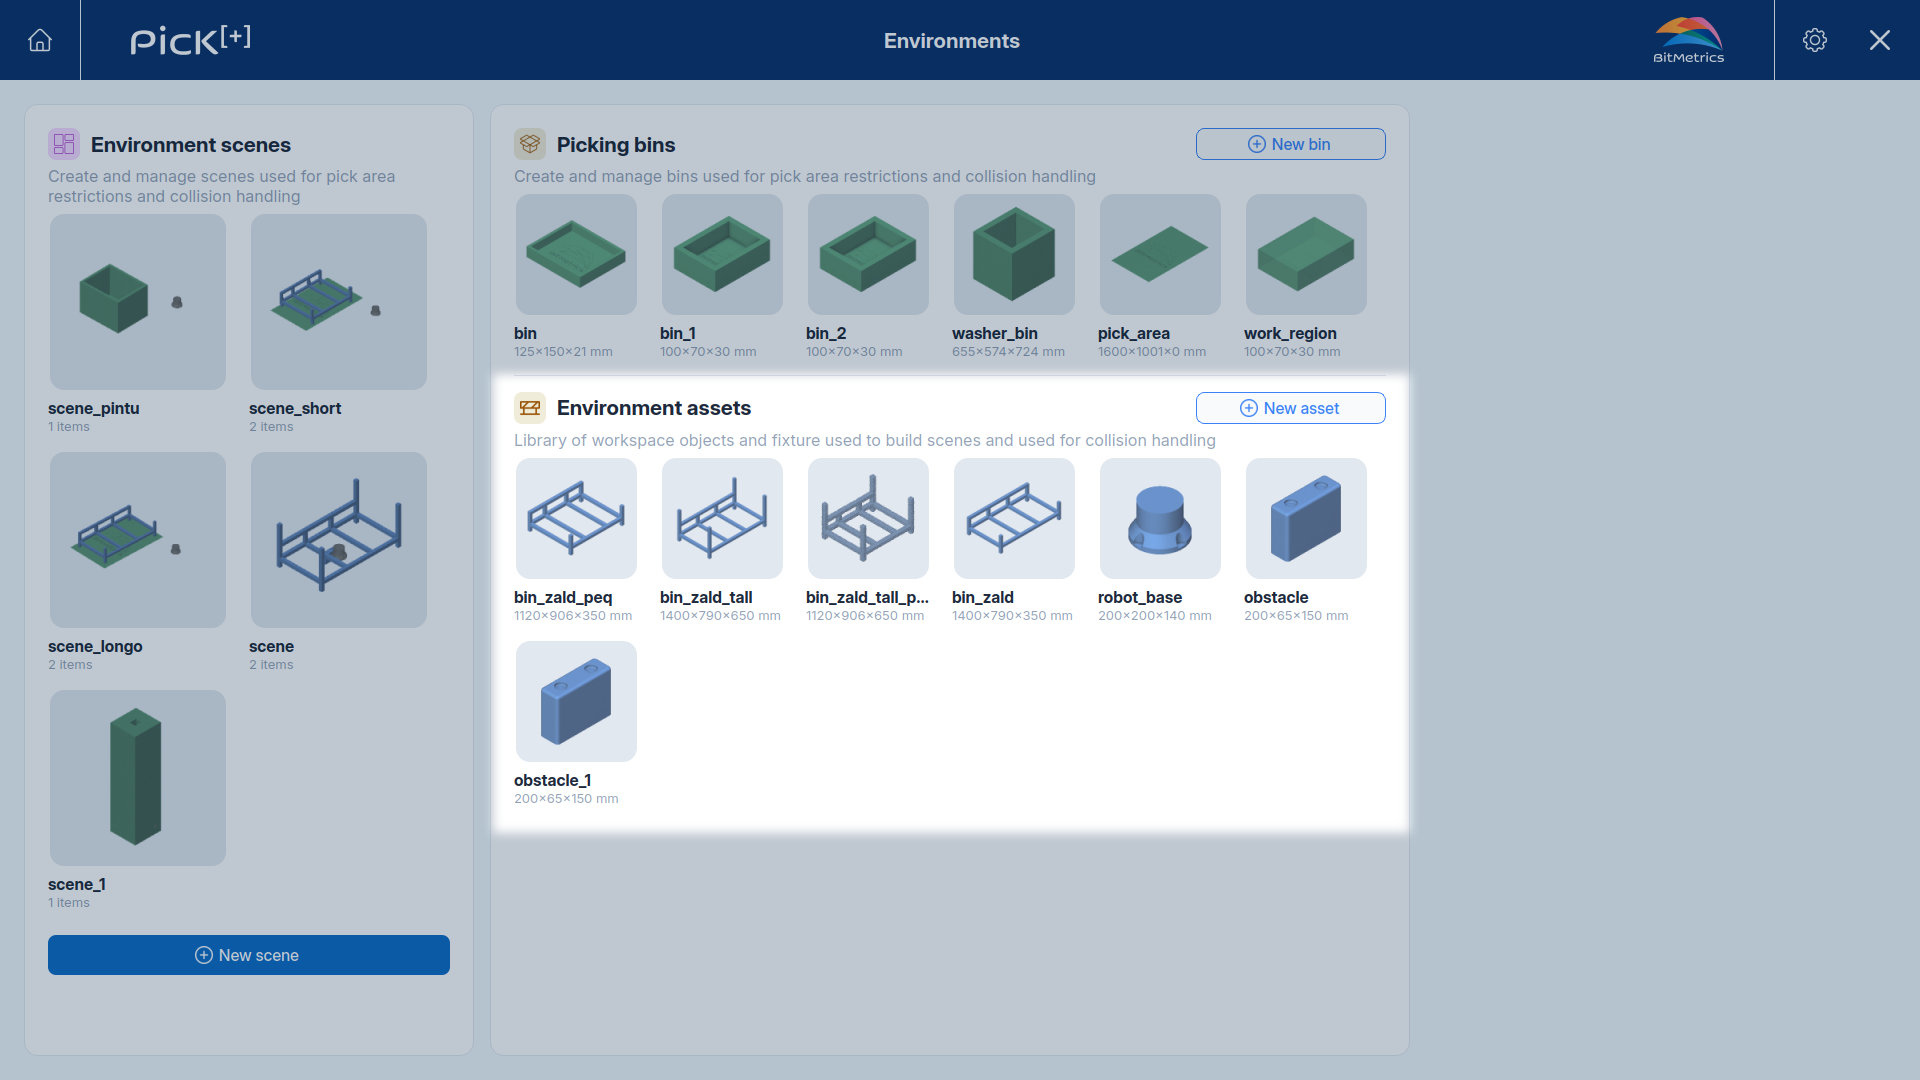Click the bin_zald_peq name label
Image resolution: width=1920 pixels, height=1080 pixels.
(563, 597)
